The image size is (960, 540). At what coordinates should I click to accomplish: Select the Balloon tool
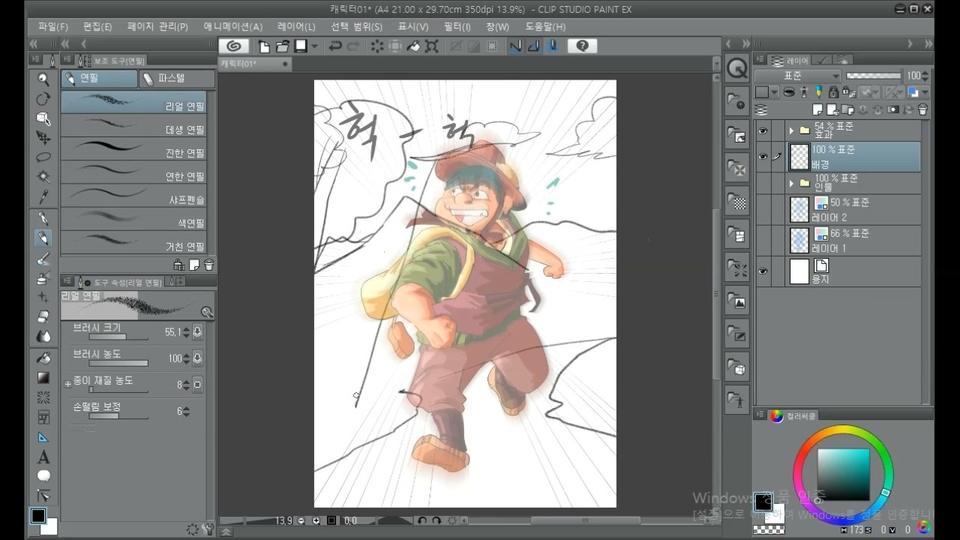click(43, 476)
